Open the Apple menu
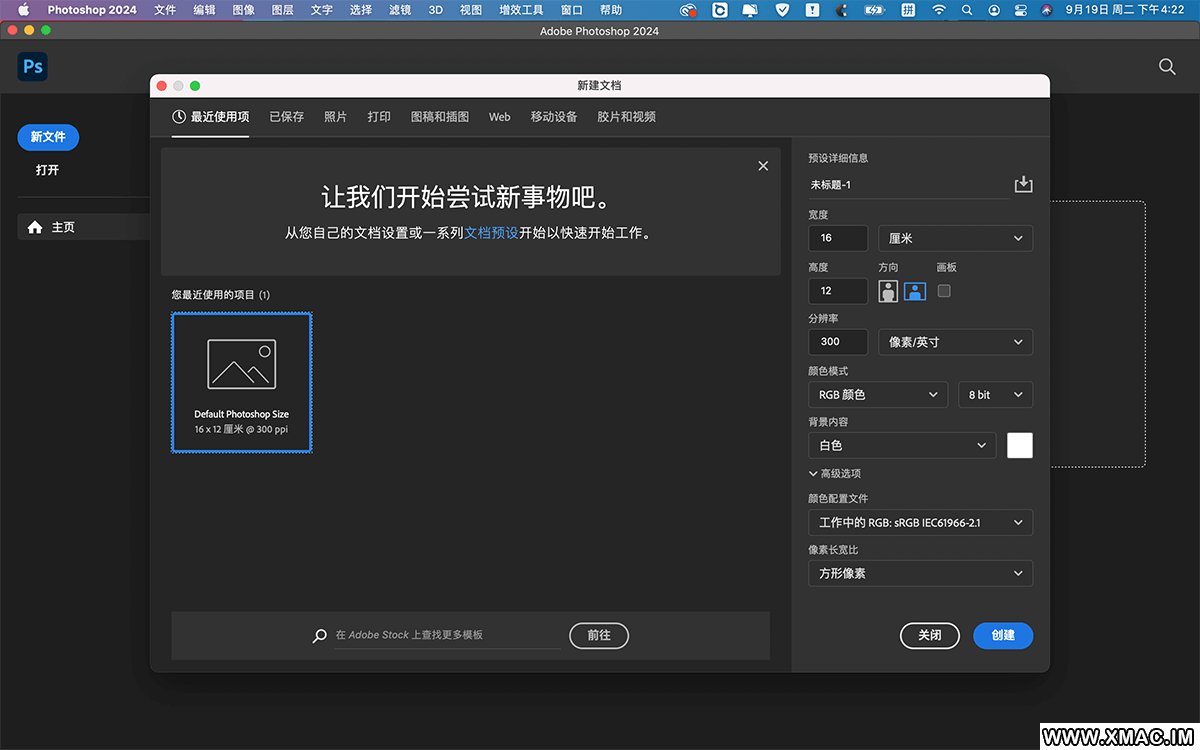 pos(23,10)
